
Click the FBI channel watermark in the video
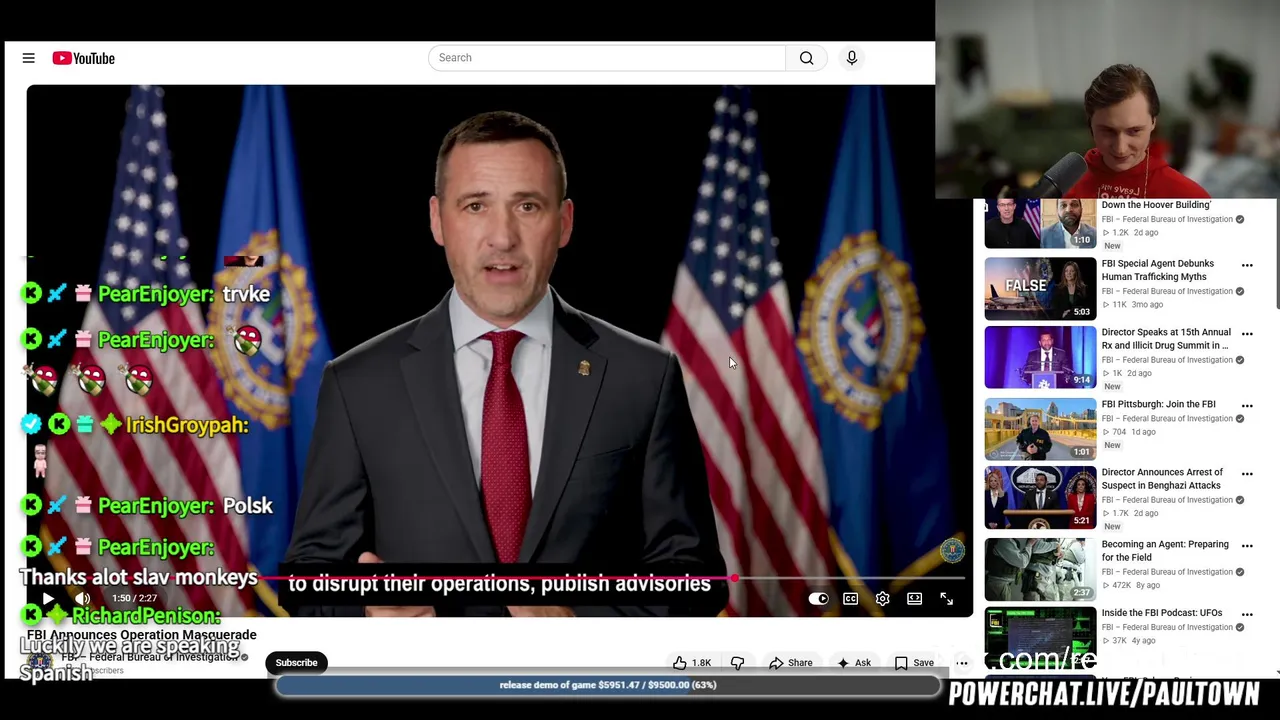pos(952,549)
